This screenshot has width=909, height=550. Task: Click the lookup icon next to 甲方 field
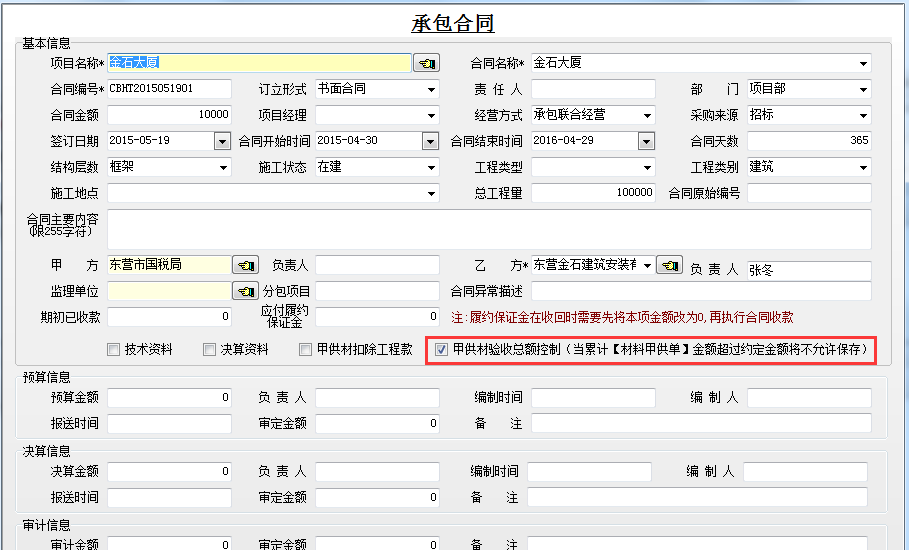(x=245, y=265)
